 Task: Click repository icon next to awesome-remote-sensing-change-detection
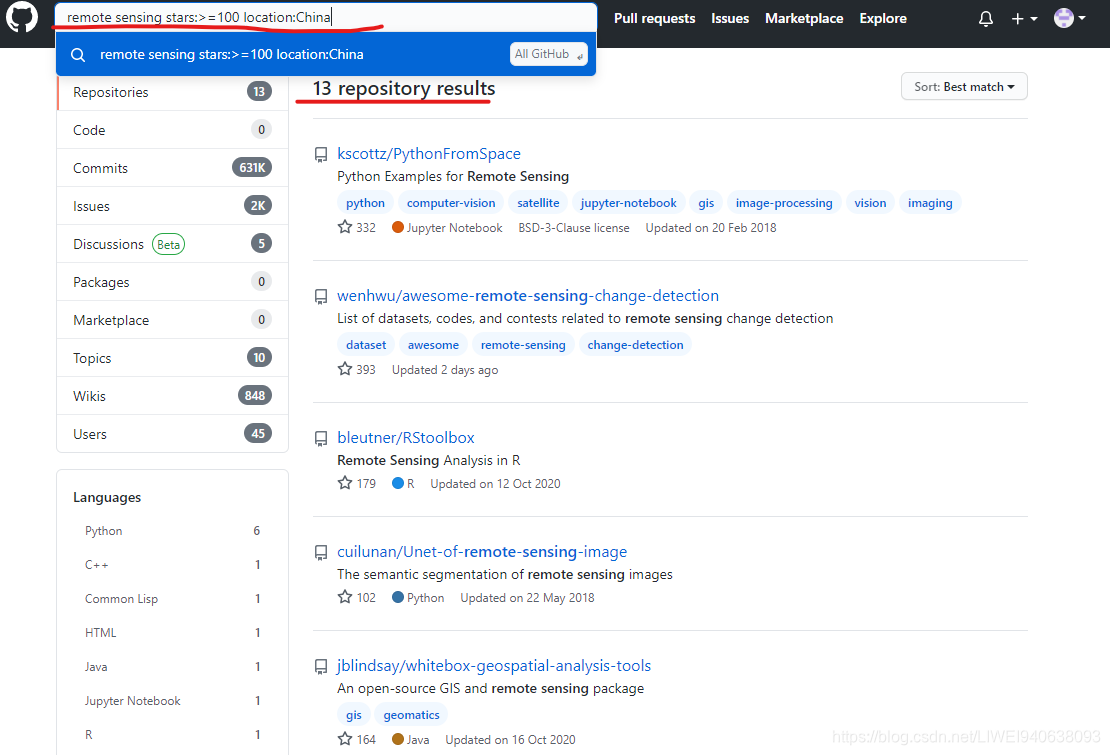coord(321,296)
